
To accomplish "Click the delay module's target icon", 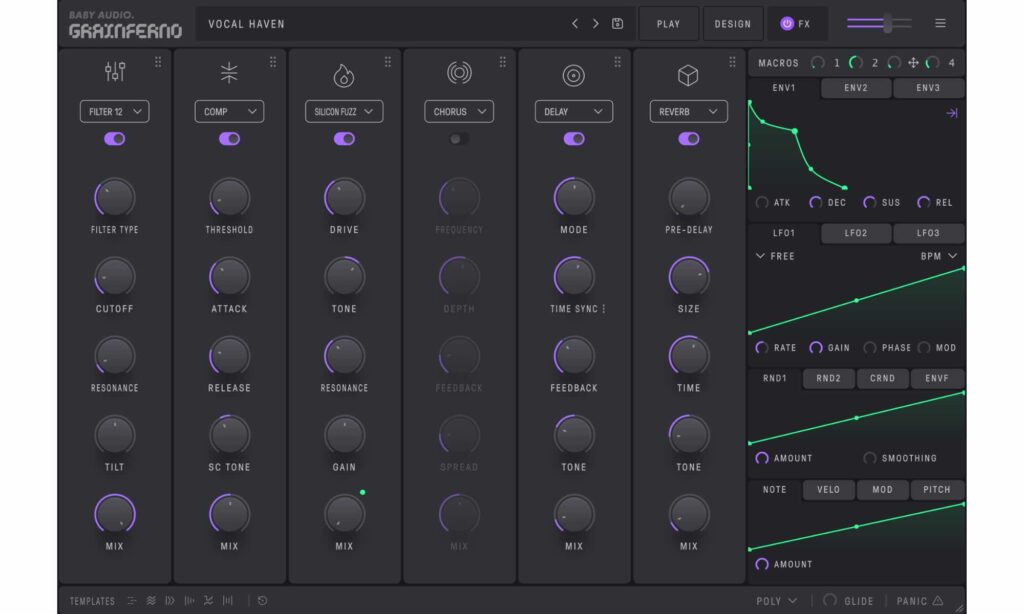I will click(x=573, y=73).
